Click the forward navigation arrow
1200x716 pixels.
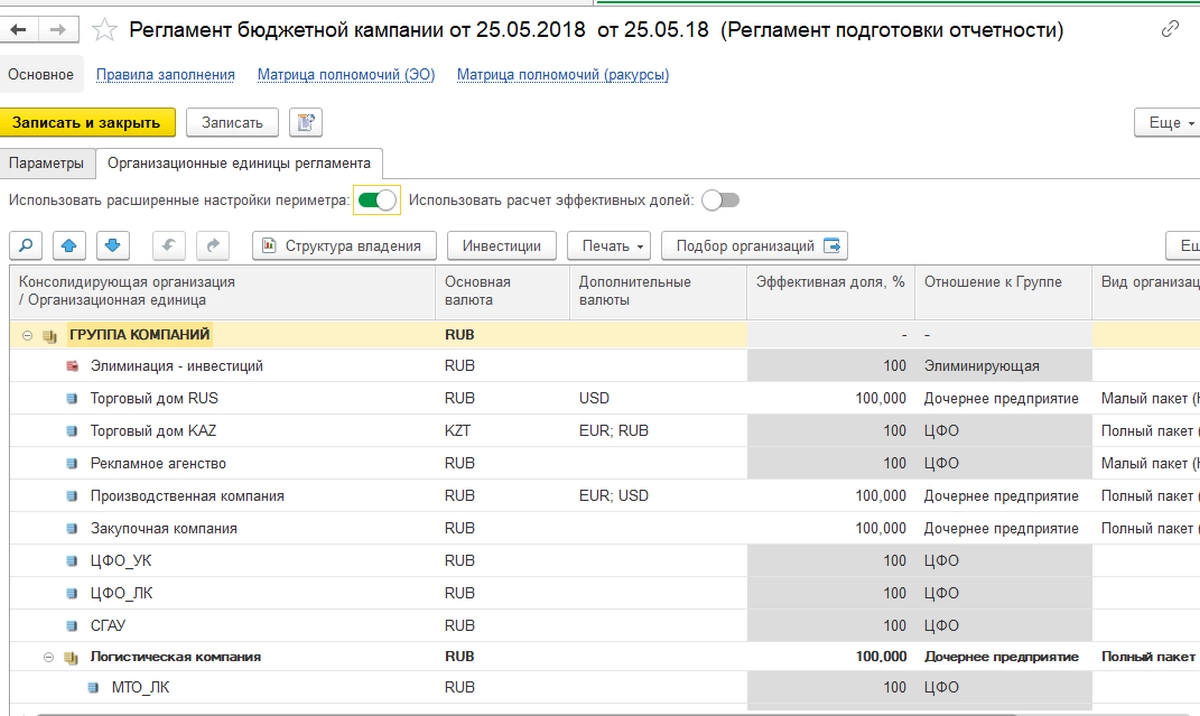[57, 30]
